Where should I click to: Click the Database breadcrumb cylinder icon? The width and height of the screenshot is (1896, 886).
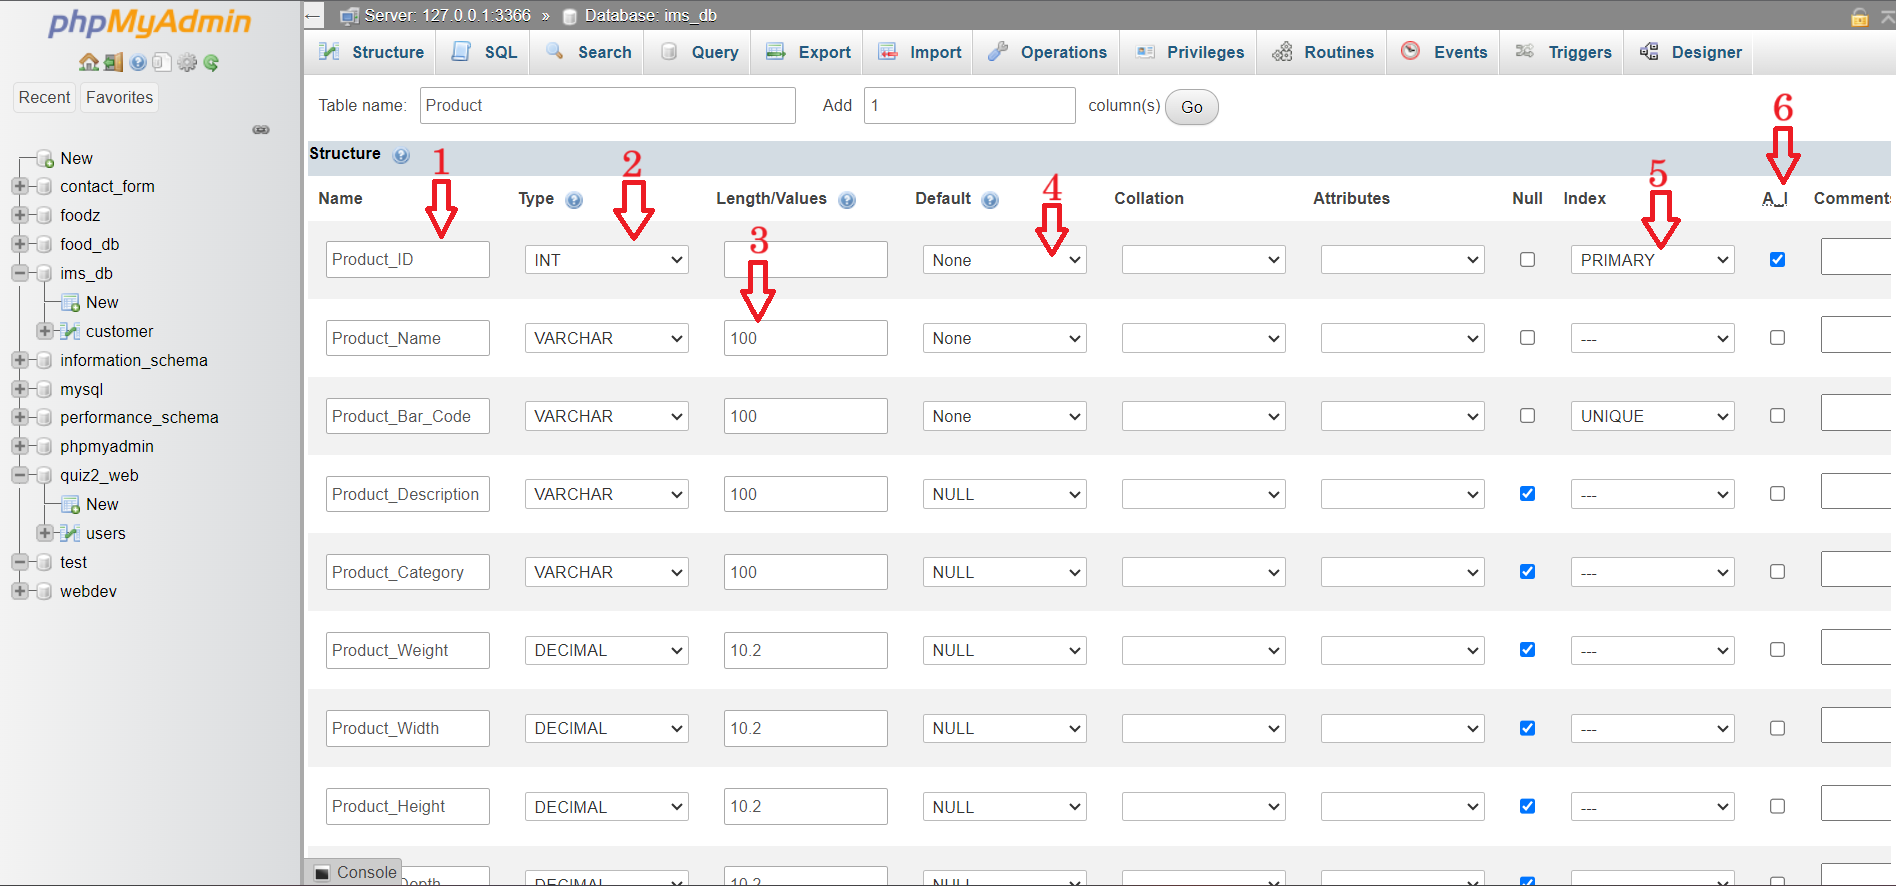click(x=570, y=16)
